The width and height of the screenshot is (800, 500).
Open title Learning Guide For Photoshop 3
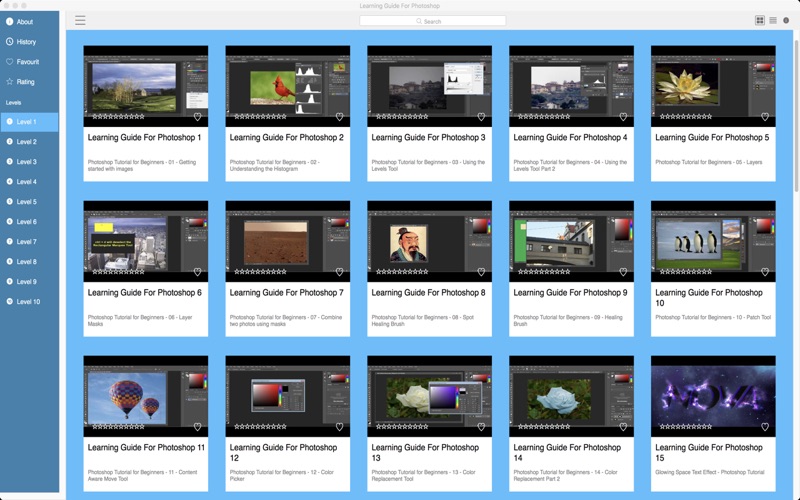(x=429, y=137)
